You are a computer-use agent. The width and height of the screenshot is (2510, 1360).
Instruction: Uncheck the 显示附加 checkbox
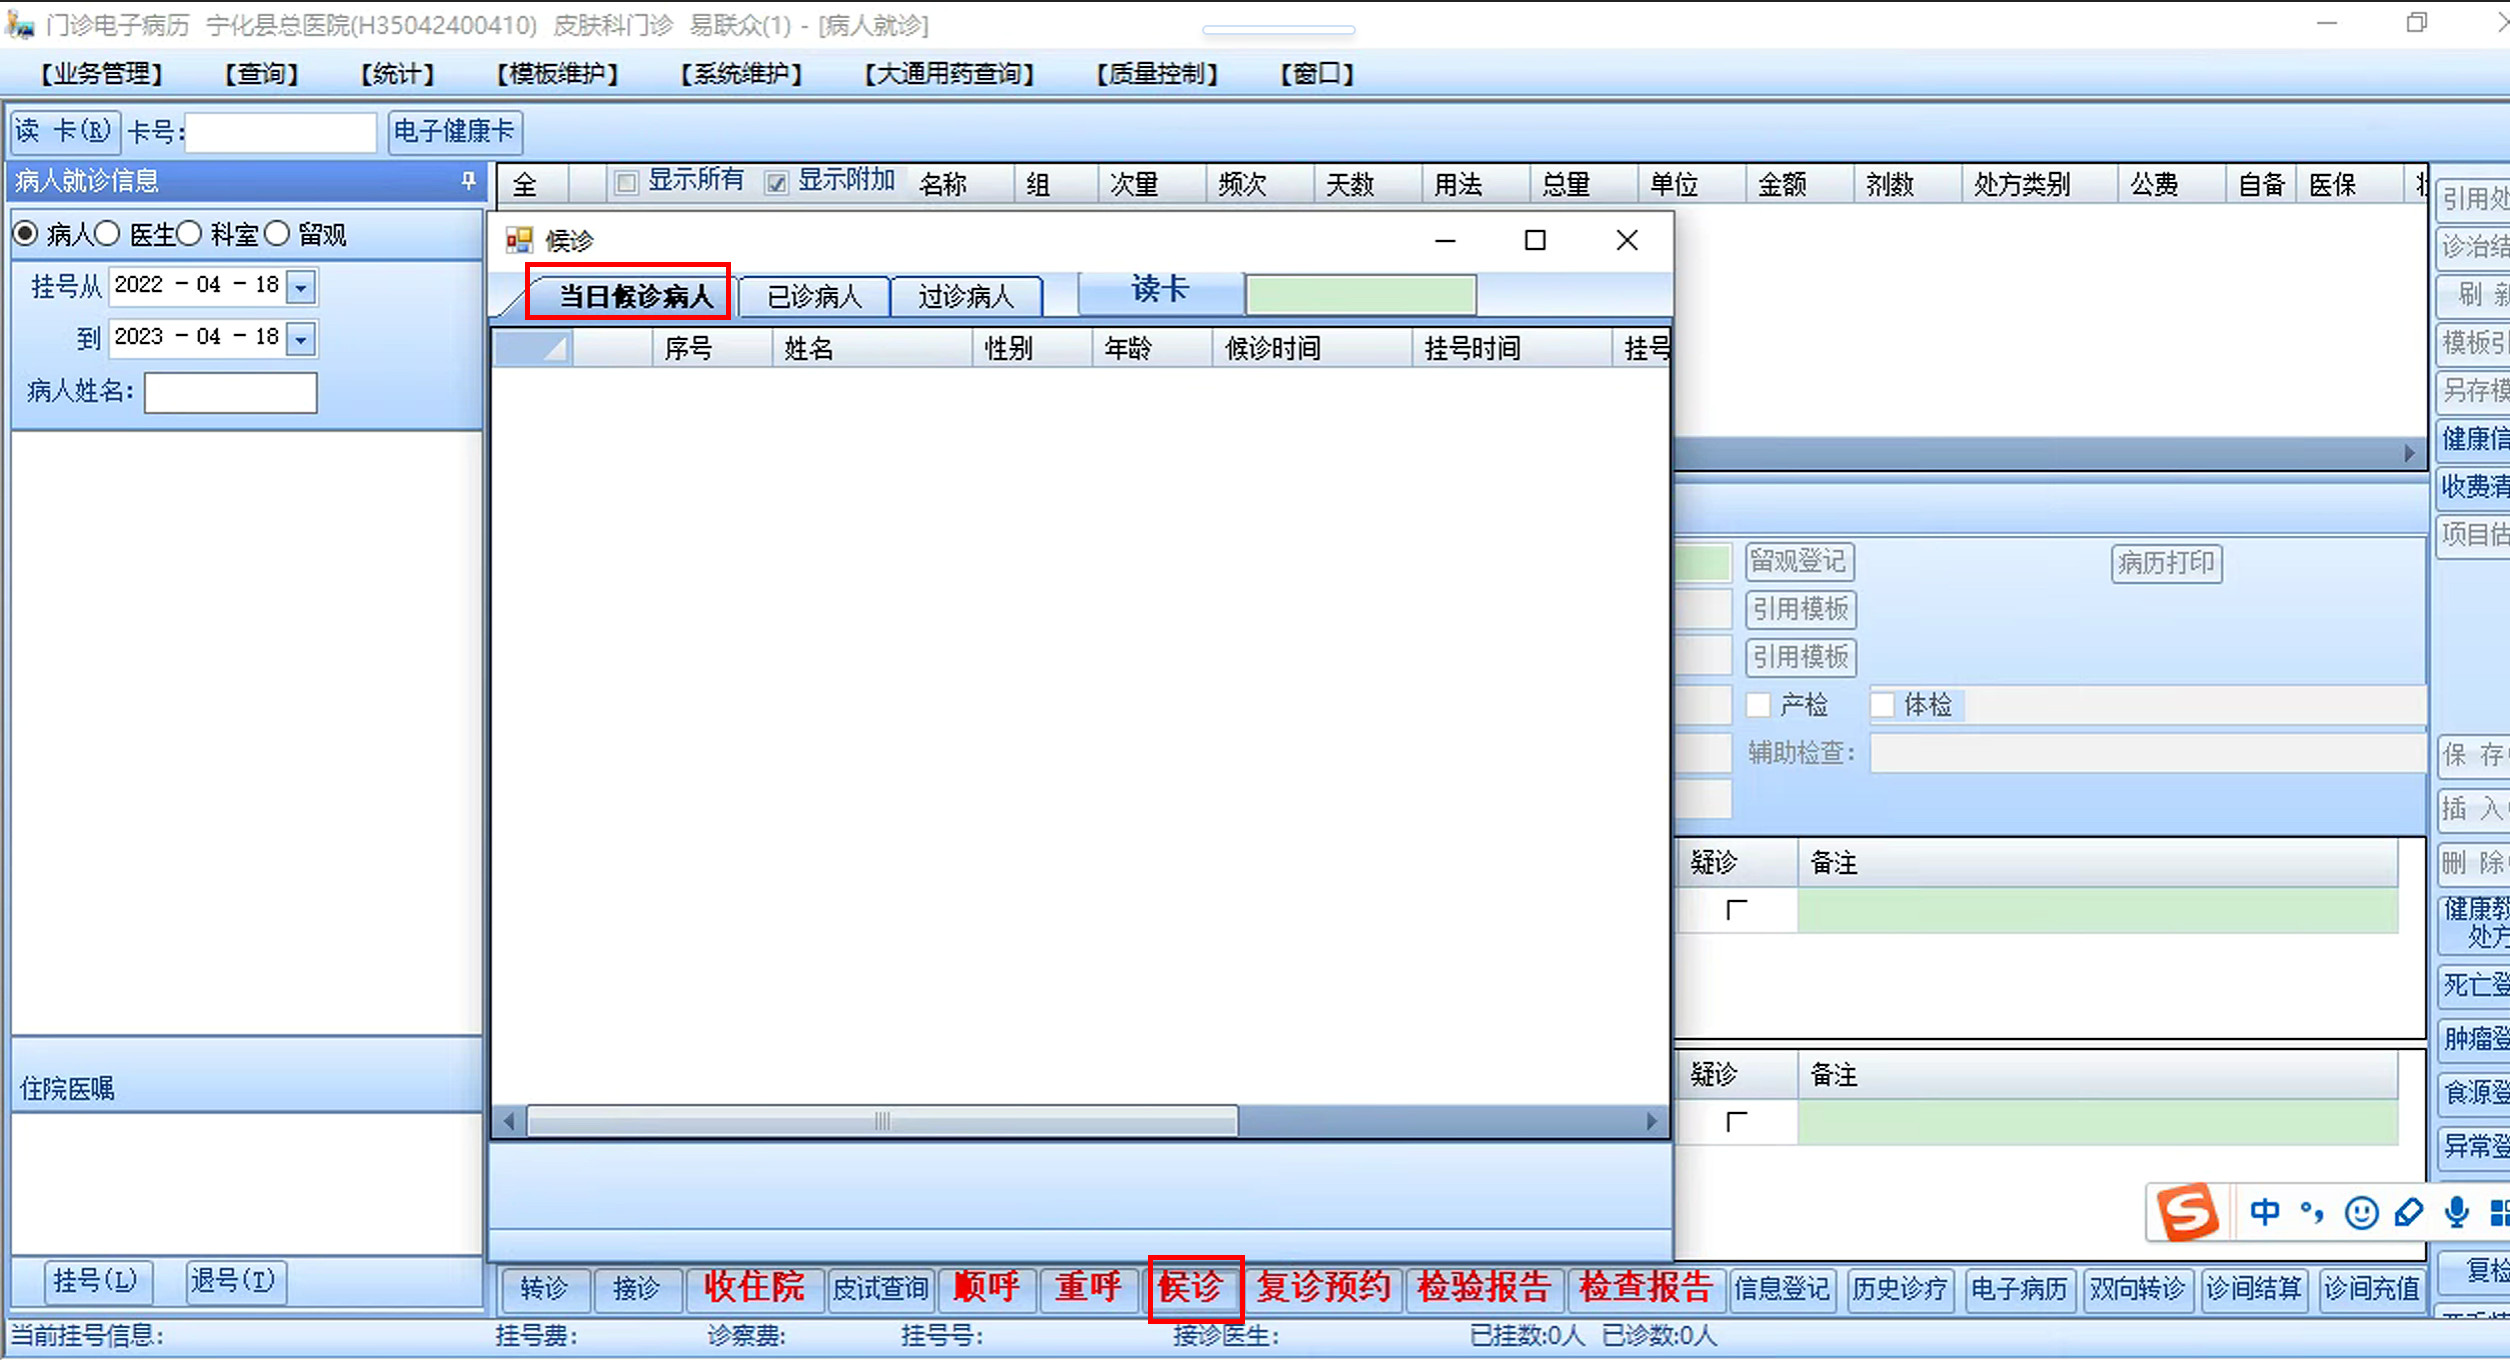[x=776, y=183]
